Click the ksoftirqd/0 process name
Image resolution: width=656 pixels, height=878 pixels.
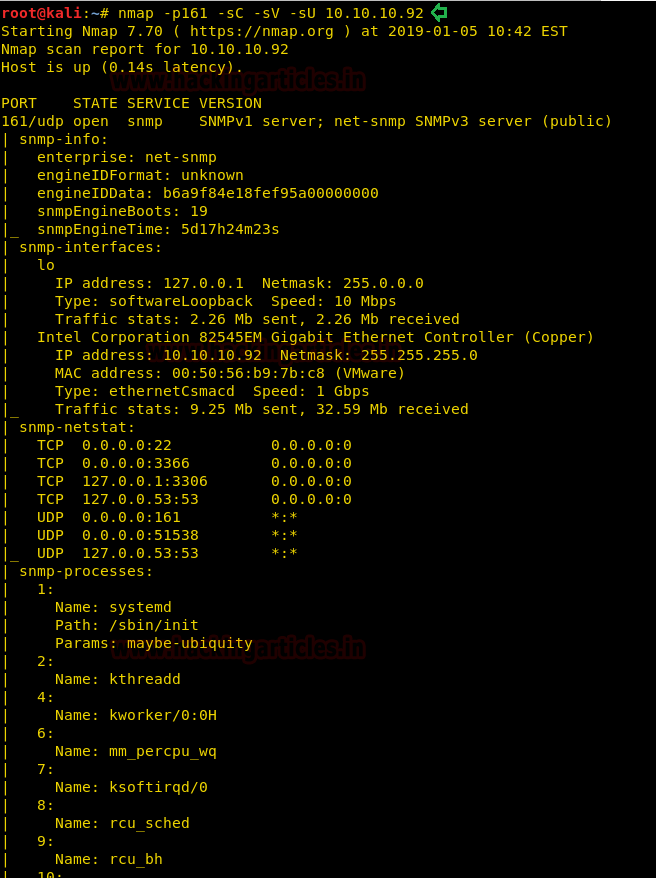pos(158,787)
